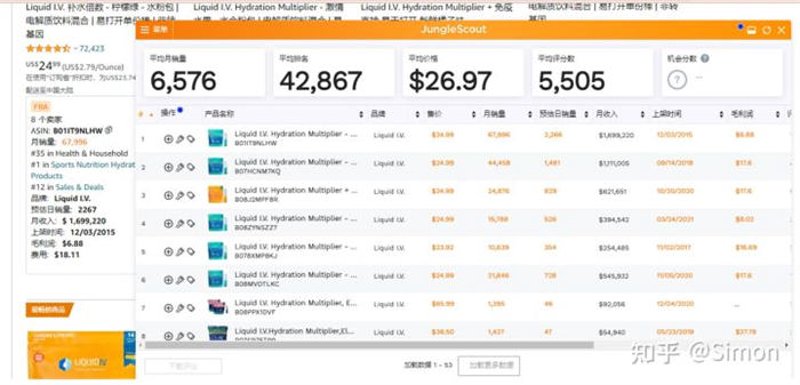Click the pin icon in row 3 (orange product)
Screen dimensions: 800x385
coord(180,195)
